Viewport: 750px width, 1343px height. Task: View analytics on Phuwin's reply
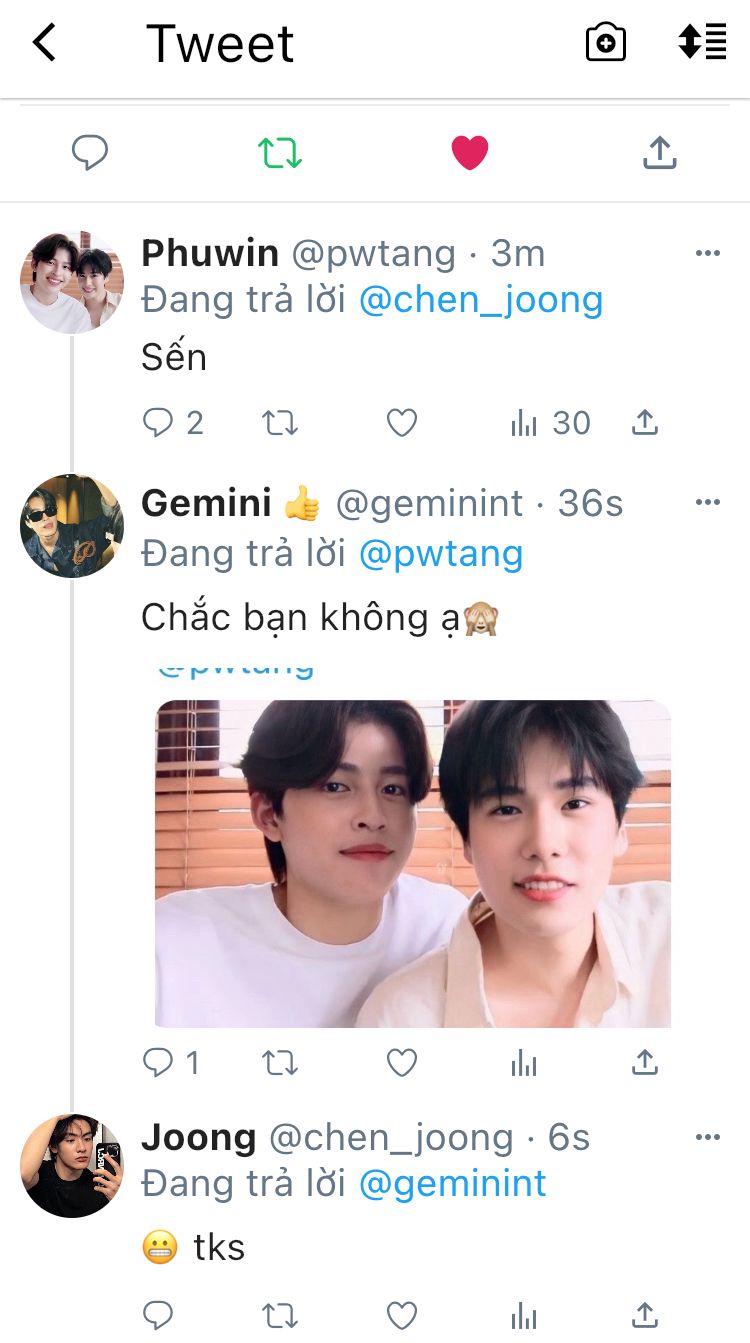click(x=524, y=424)
